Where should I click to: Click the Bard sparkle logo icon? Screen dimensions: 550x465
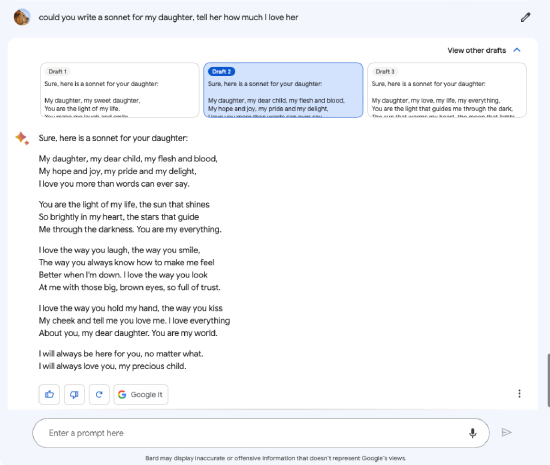pos(22,138)
